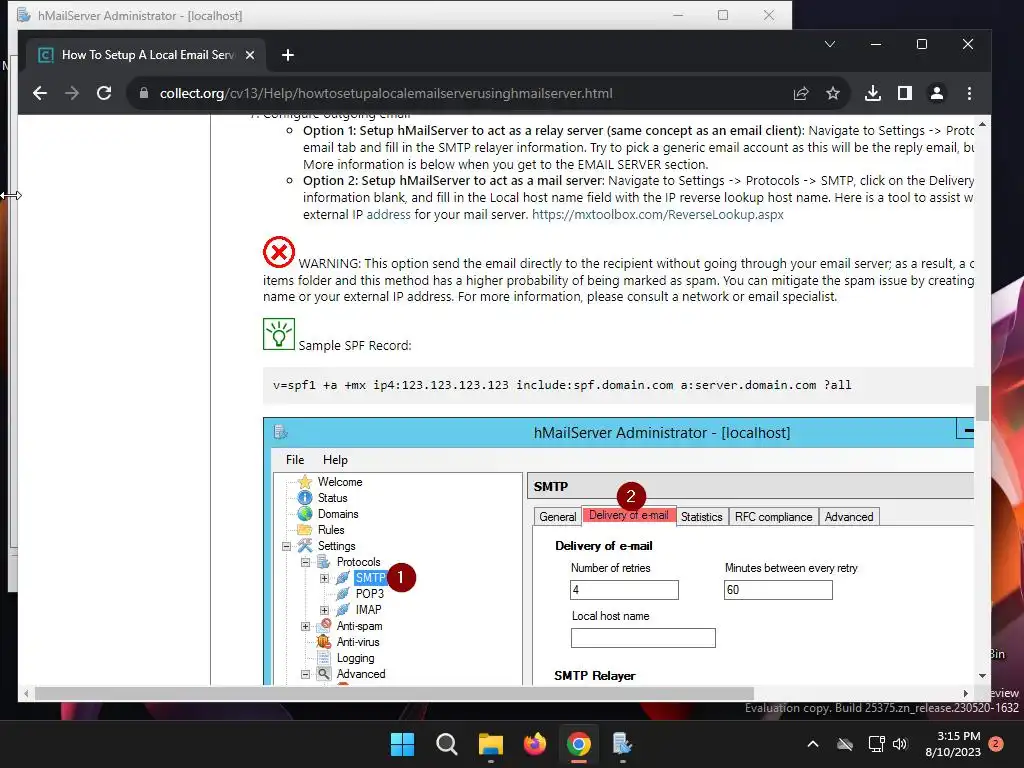This screenshot has width=1024, height=768.
Task: Open Chrome downloads
Action: click(x=872, y=93)
